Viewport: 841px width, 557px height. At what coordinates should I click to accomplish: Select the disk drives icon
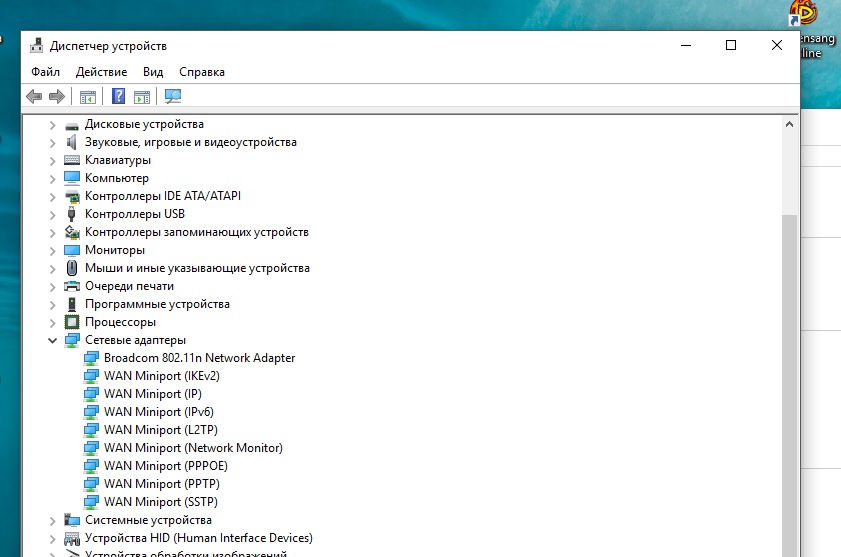72,126
